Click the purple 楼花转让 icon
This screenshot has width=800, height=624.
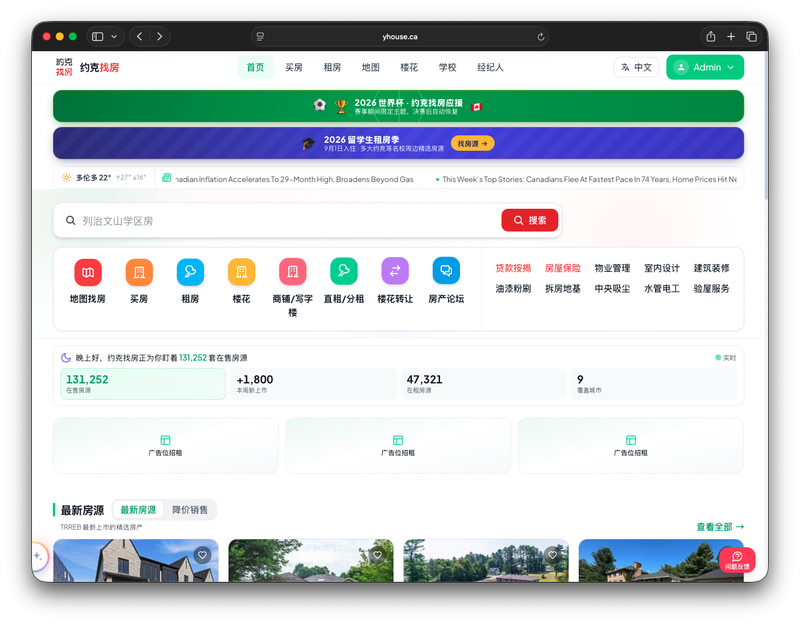[x=395, y=271]
